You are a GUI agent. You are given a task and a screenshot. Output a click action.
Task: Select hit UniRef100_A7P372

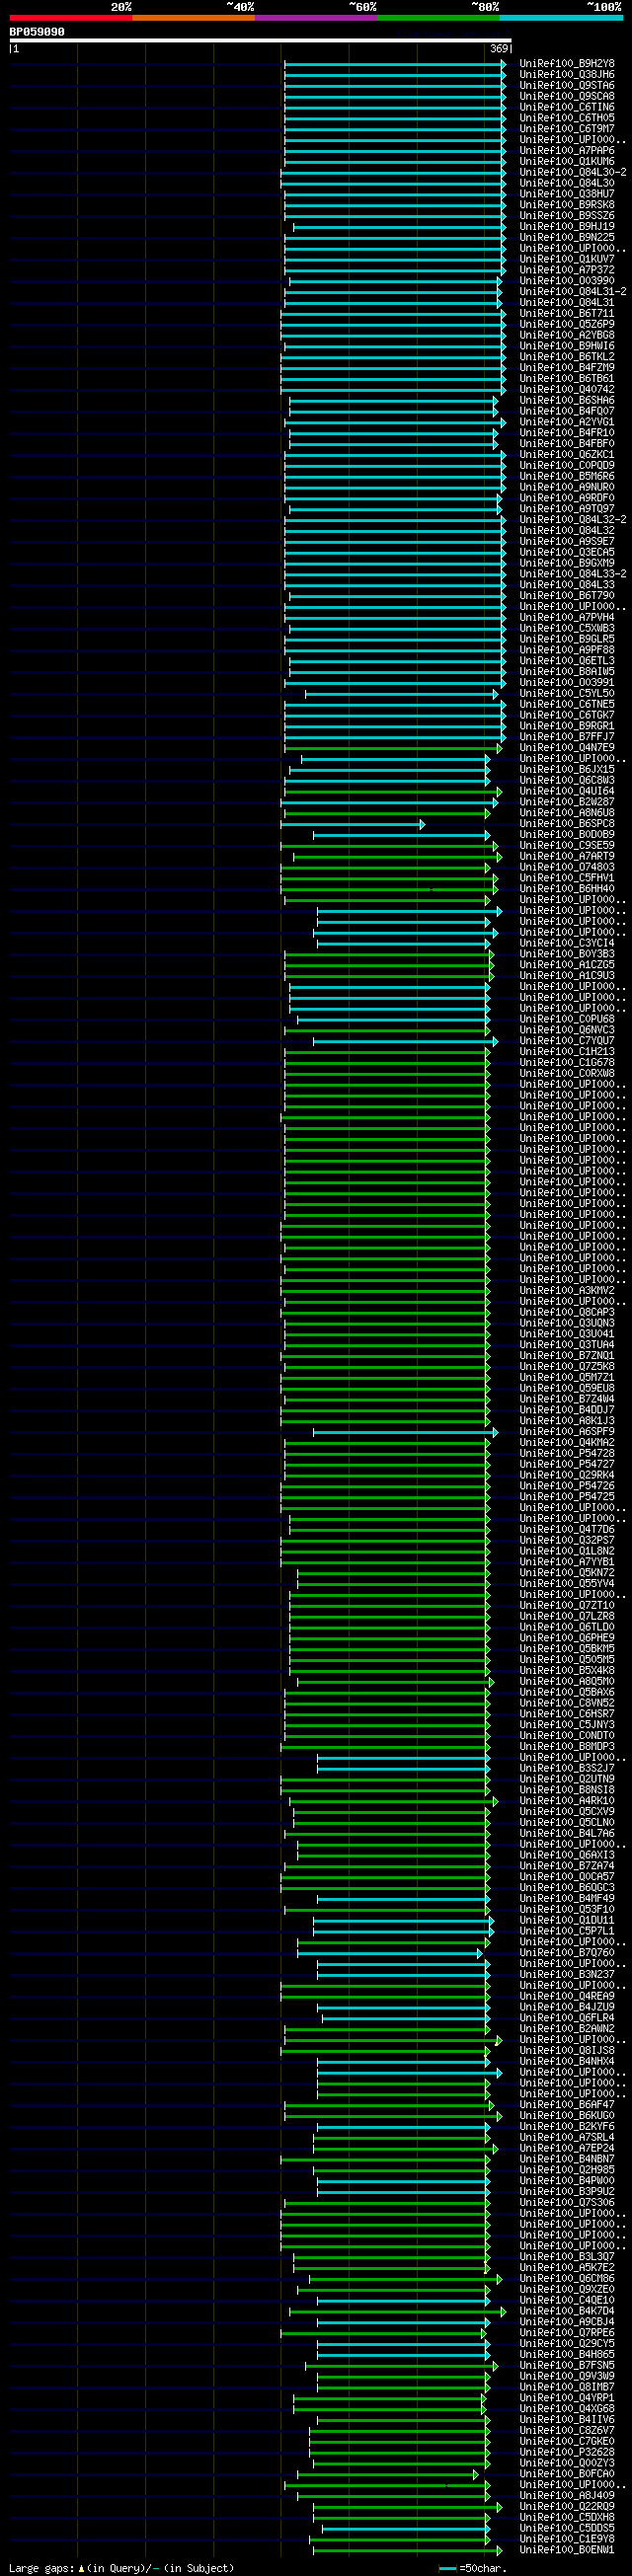point(567,270)
